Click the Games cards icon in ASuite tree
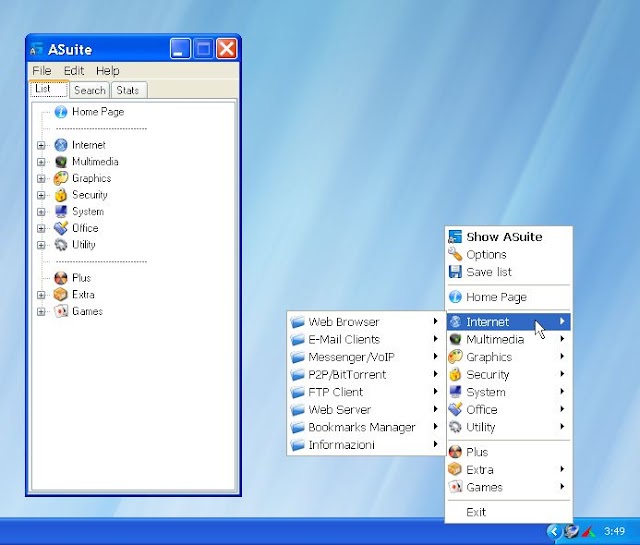The height and width of the screenshot is (545, 640). (x=61, y=311)
